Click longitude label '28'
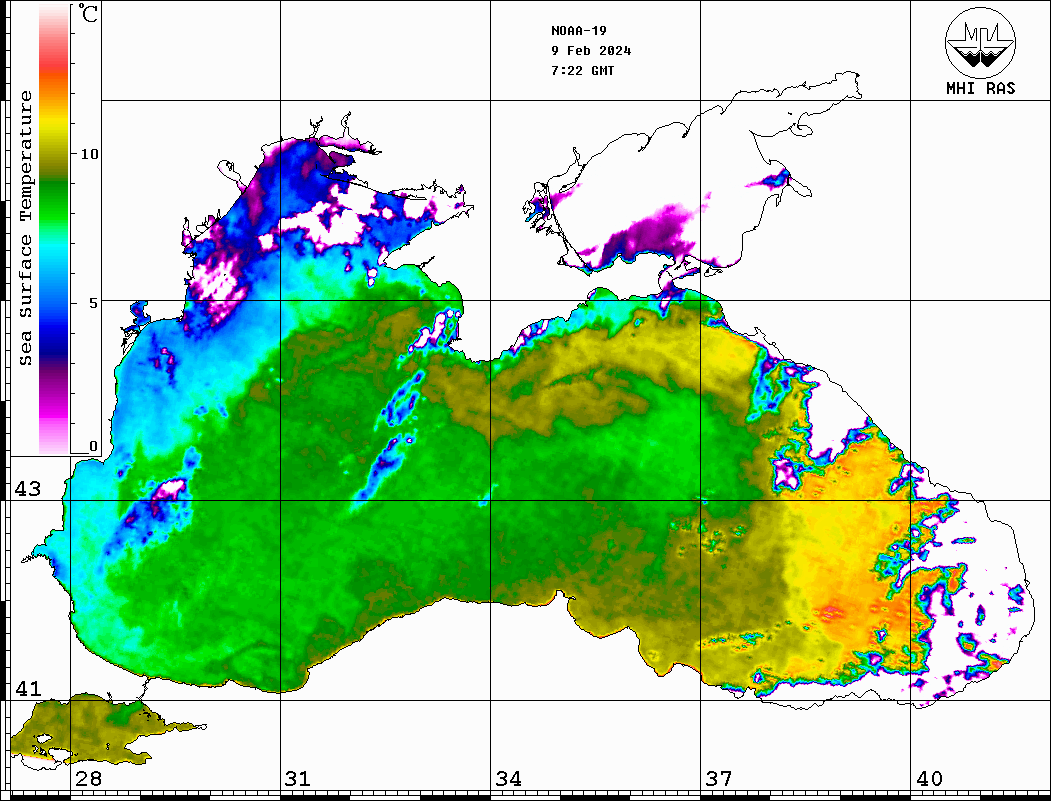The image size is (1051, 801). click(x=88, y=778)
